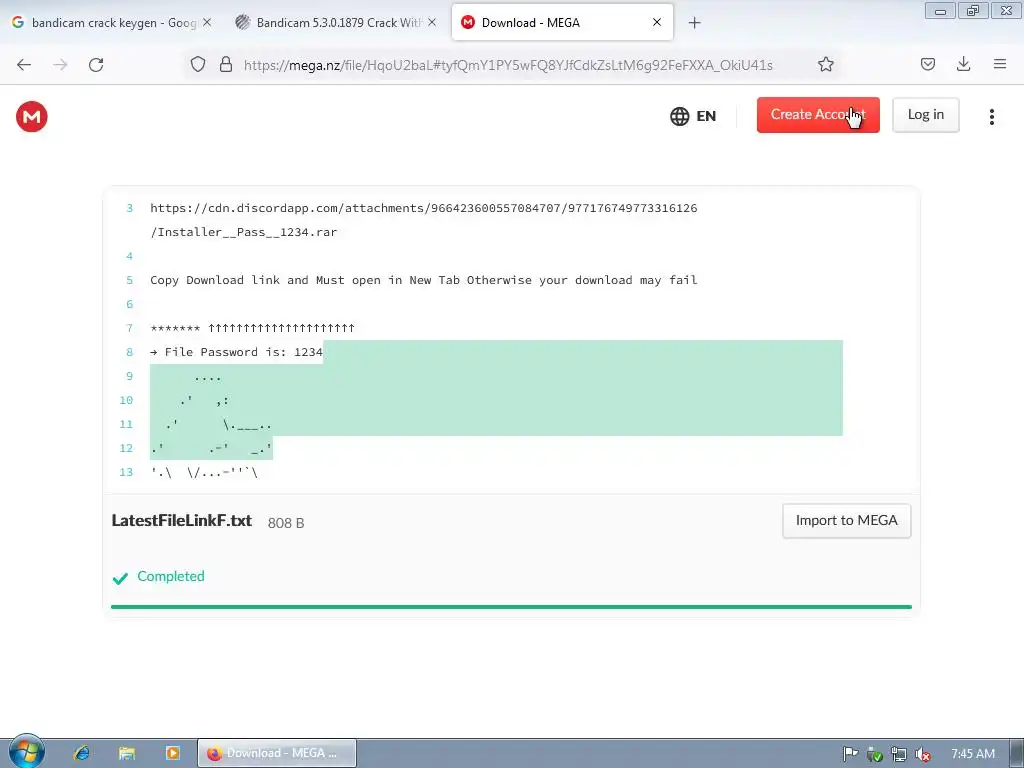Image resolution: width=1024 pixels, height=768 pixels.
Task: Click the Installer__Pass__1234.rar text
Action: 244,232
